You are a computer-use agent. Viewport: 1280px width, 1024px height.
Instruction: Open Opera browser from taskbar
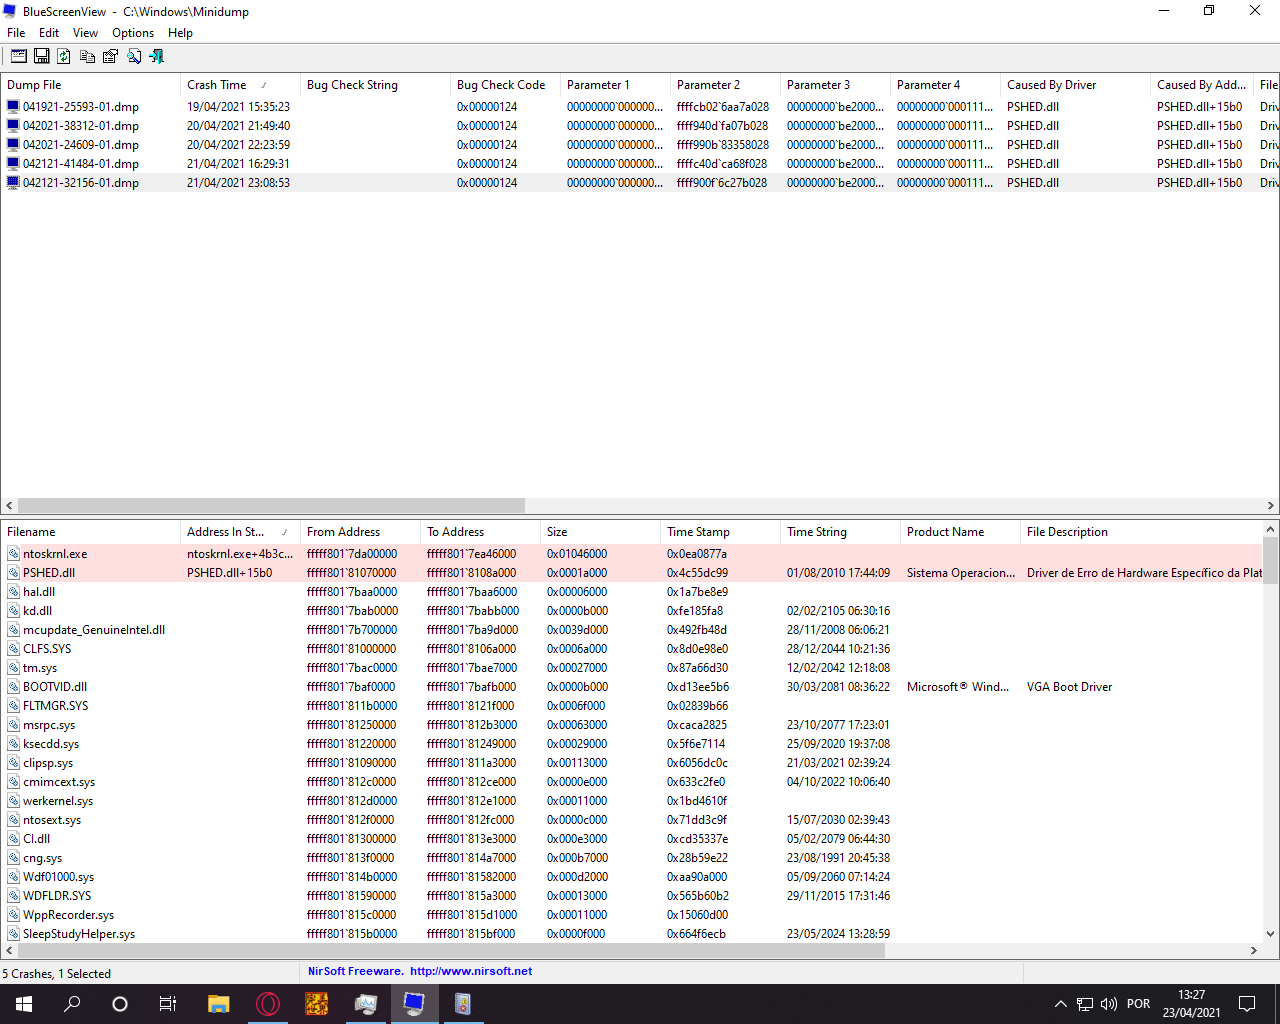[x=267, y=1004]
